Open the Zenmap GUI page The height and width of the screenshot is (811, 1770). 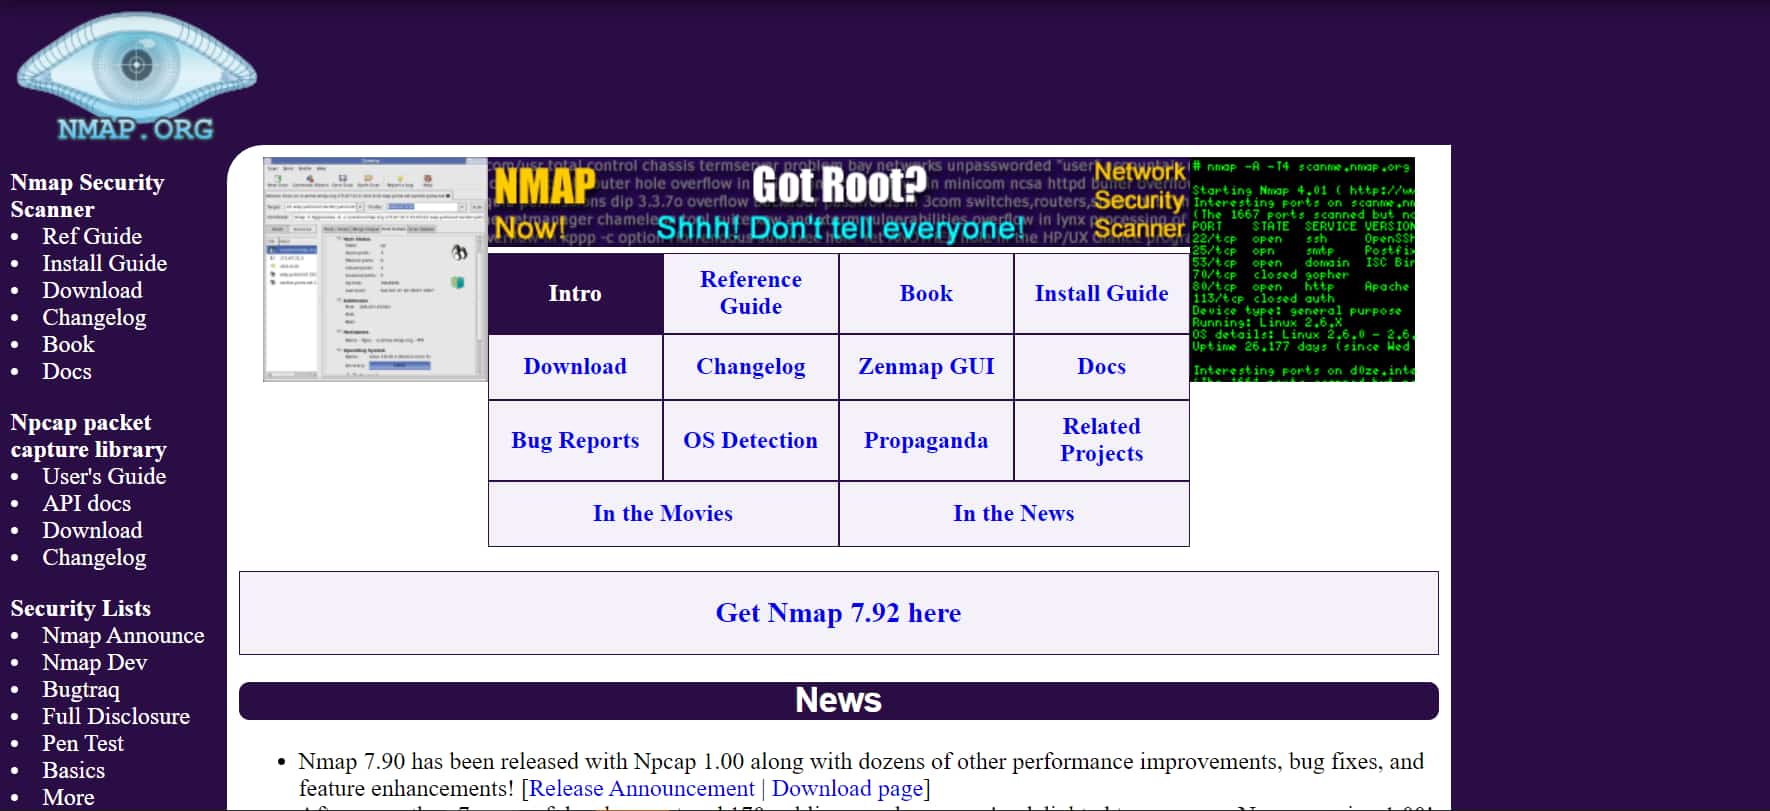926,367
